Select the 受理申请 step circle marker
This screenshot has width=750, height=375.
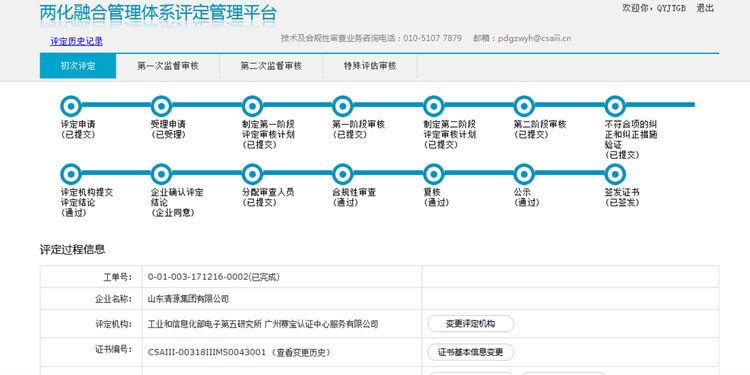point(161,106)
